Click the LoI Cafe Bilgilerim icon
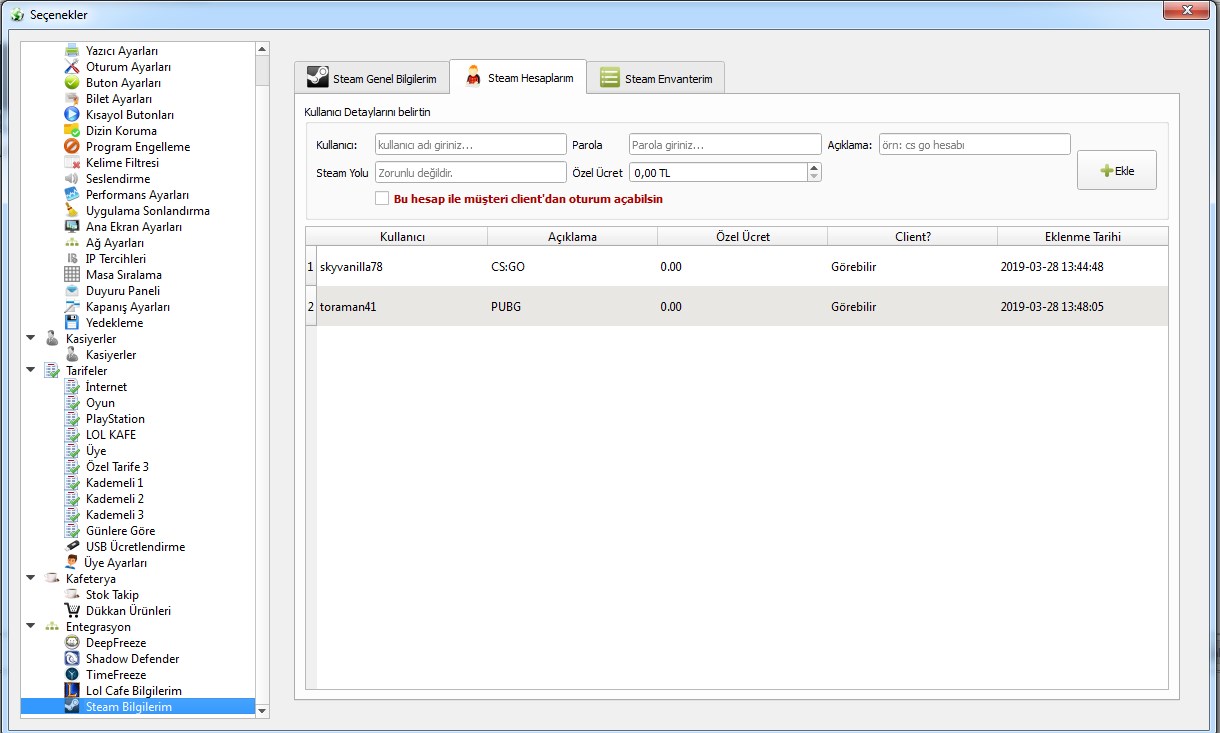 tap(72, 691)
